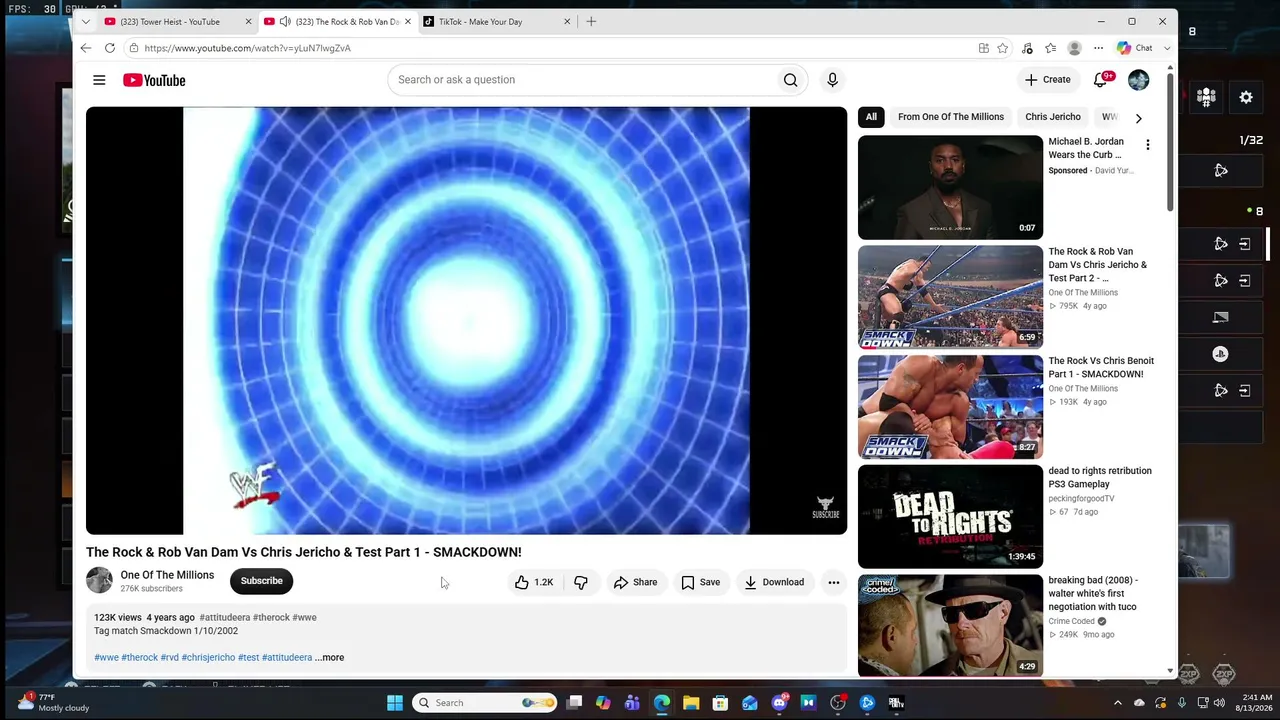The height and width of the screenshot is (720, 1280).
Task: Go back in the browser
Action: (x=86, y=48)
